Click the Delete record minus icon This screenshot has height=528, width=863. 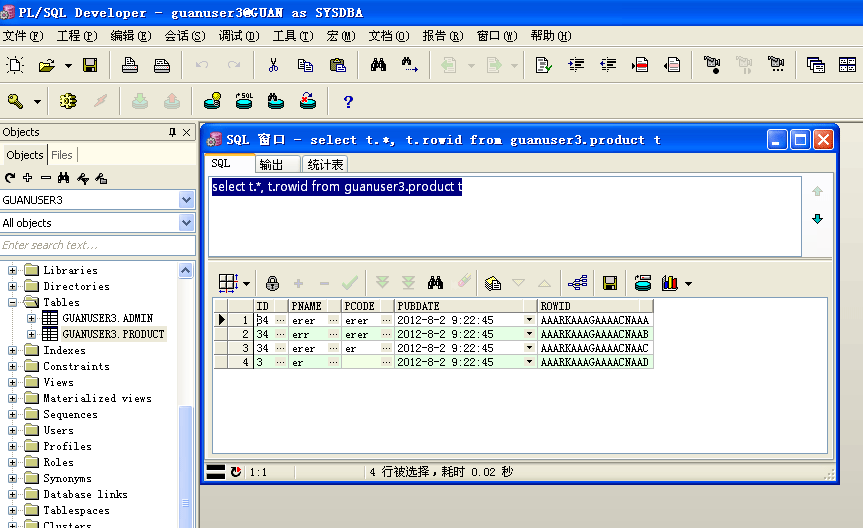[324, 284]
